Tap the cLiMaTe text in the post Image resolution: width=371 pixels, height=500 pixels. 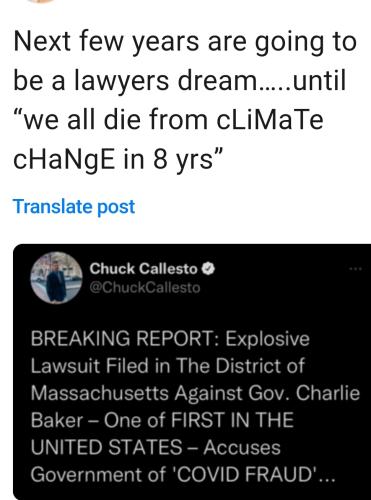pos(270,120)
